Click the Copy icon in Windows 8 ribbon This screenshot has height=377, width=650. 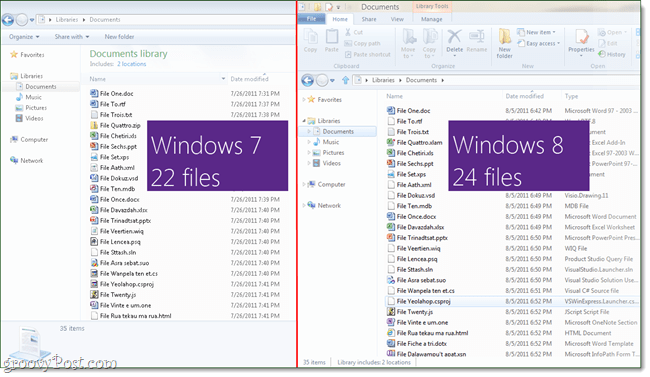coord(310,40)
